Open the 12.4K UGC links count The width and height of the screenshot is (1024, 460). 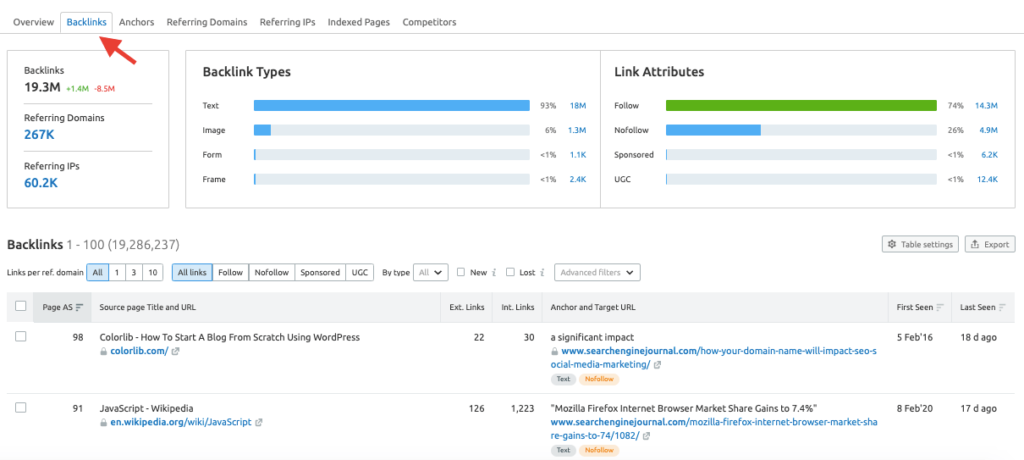pyautogui.click(x=987, y=179)
